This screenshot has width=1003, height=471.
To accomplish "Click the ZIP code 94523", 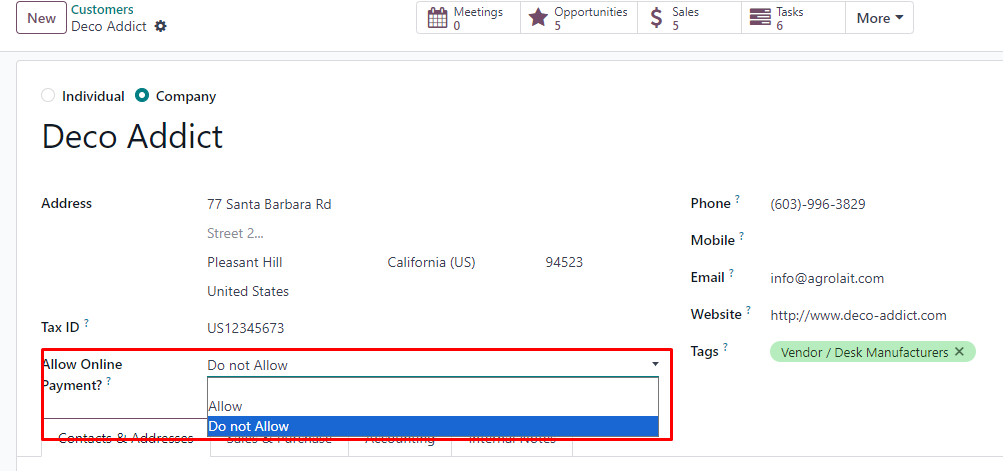I will 564,262.
